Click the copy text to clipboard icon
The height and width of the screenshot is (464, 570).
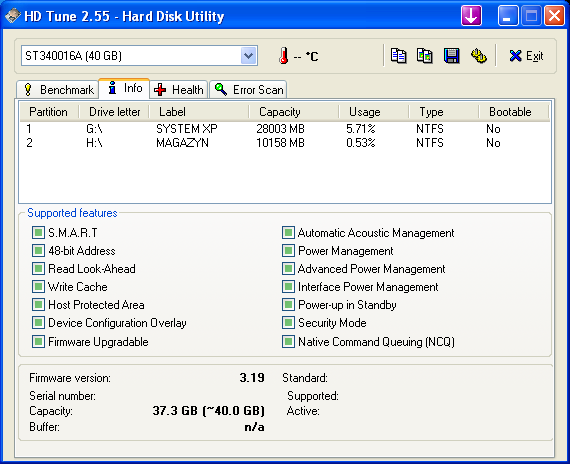pyautogui.click(x=398, y=56)
